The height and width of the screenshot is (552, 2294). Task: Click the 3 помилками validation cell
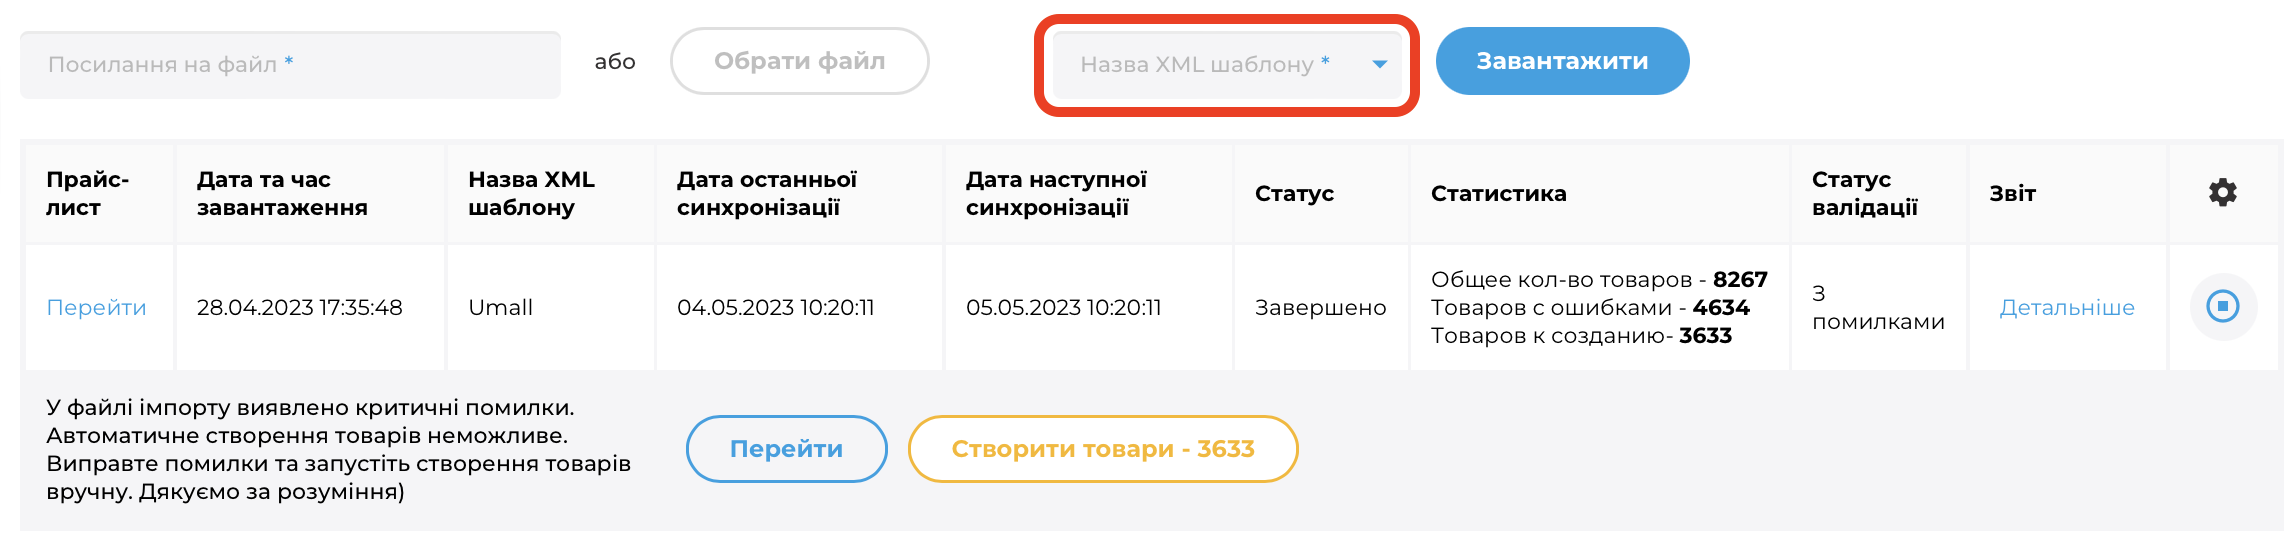pyautogui.click(x=1878, y=308)
